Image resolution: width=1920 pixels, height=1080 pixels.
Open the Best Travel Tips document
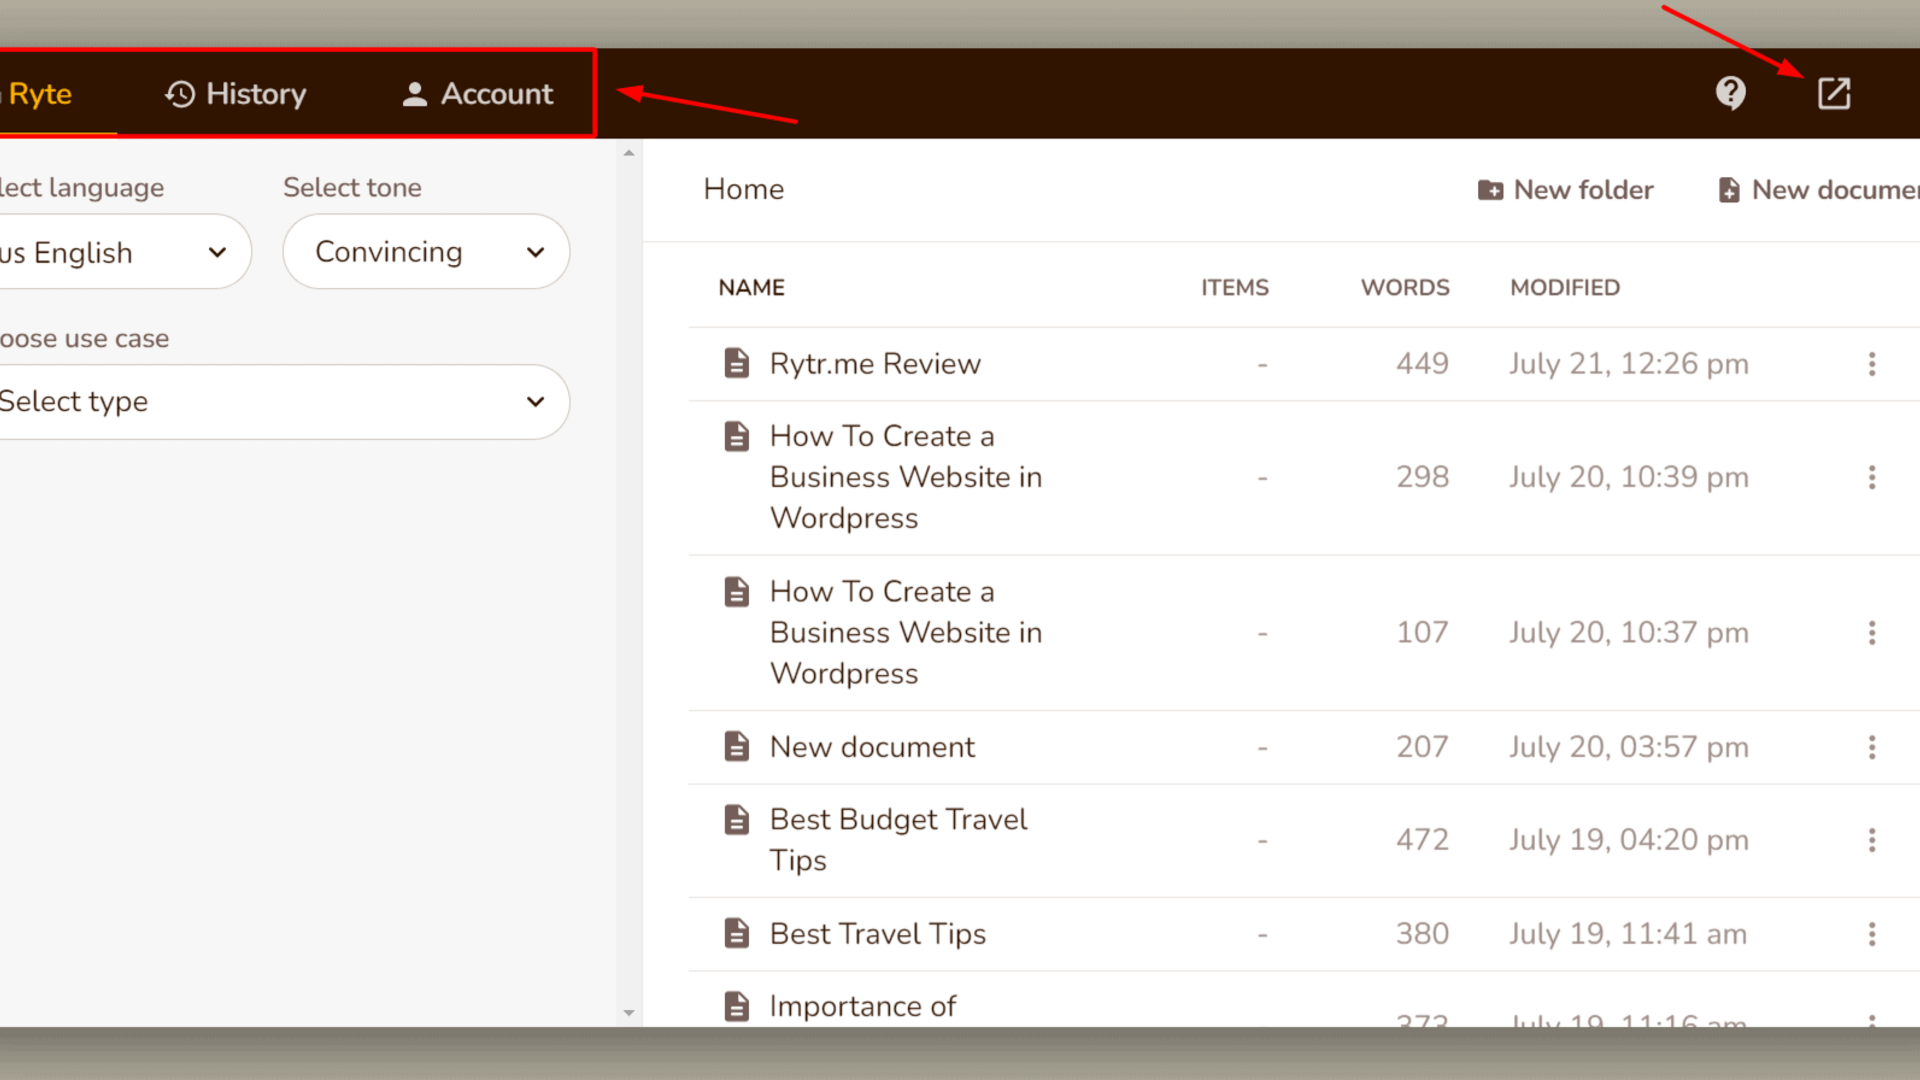877,934
